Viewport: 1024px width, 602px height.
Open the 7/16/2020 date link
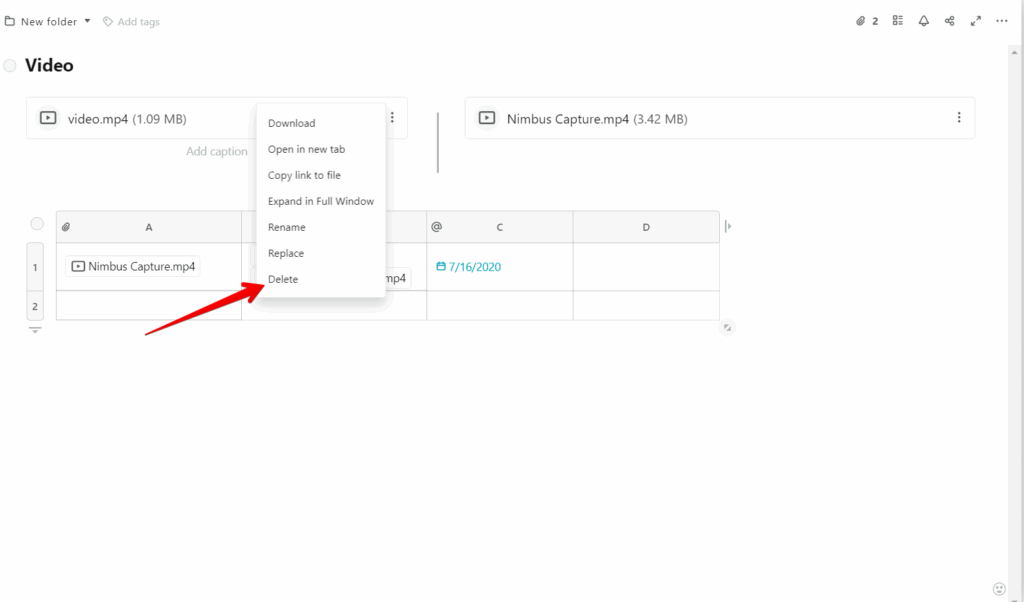(474, 267)
